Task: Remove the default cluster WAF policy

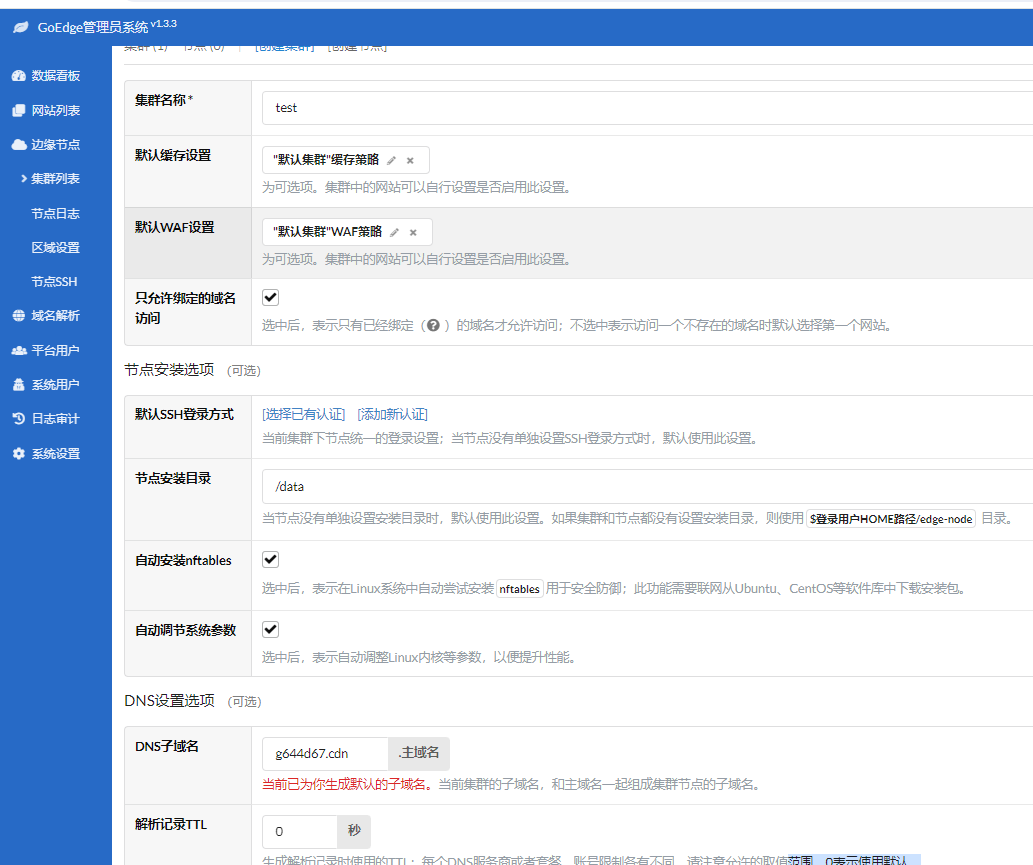Action: click(x=413, y=232)
